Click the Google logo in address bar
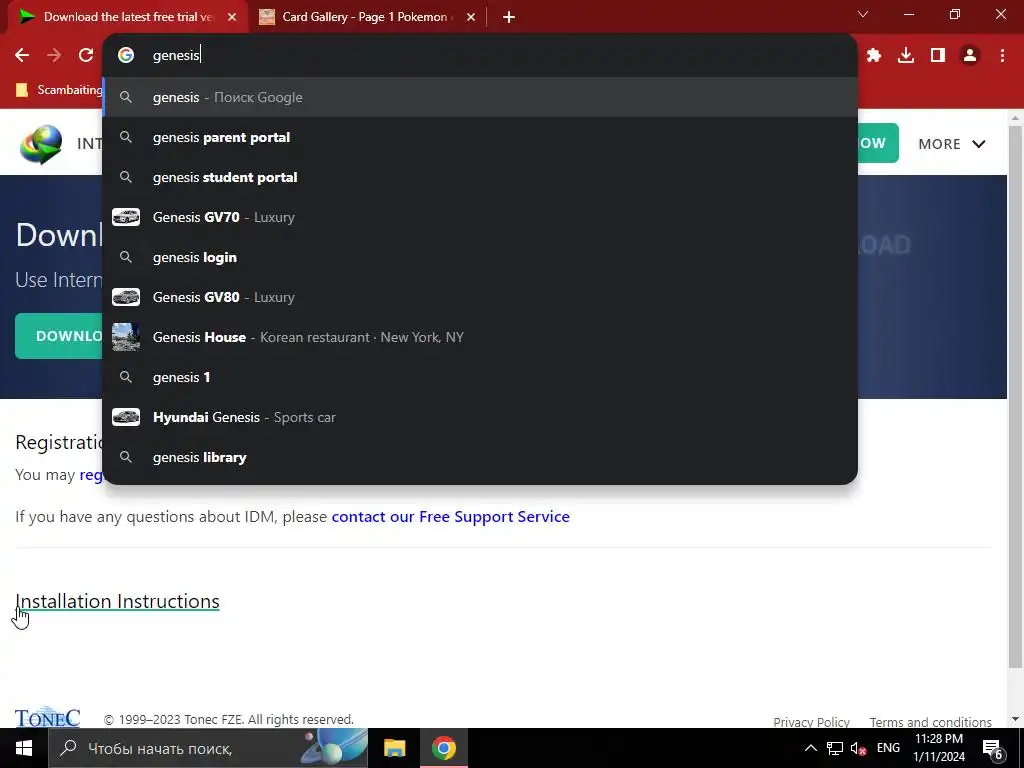This screenshot has width=1024, height=768. click(126, 56)
